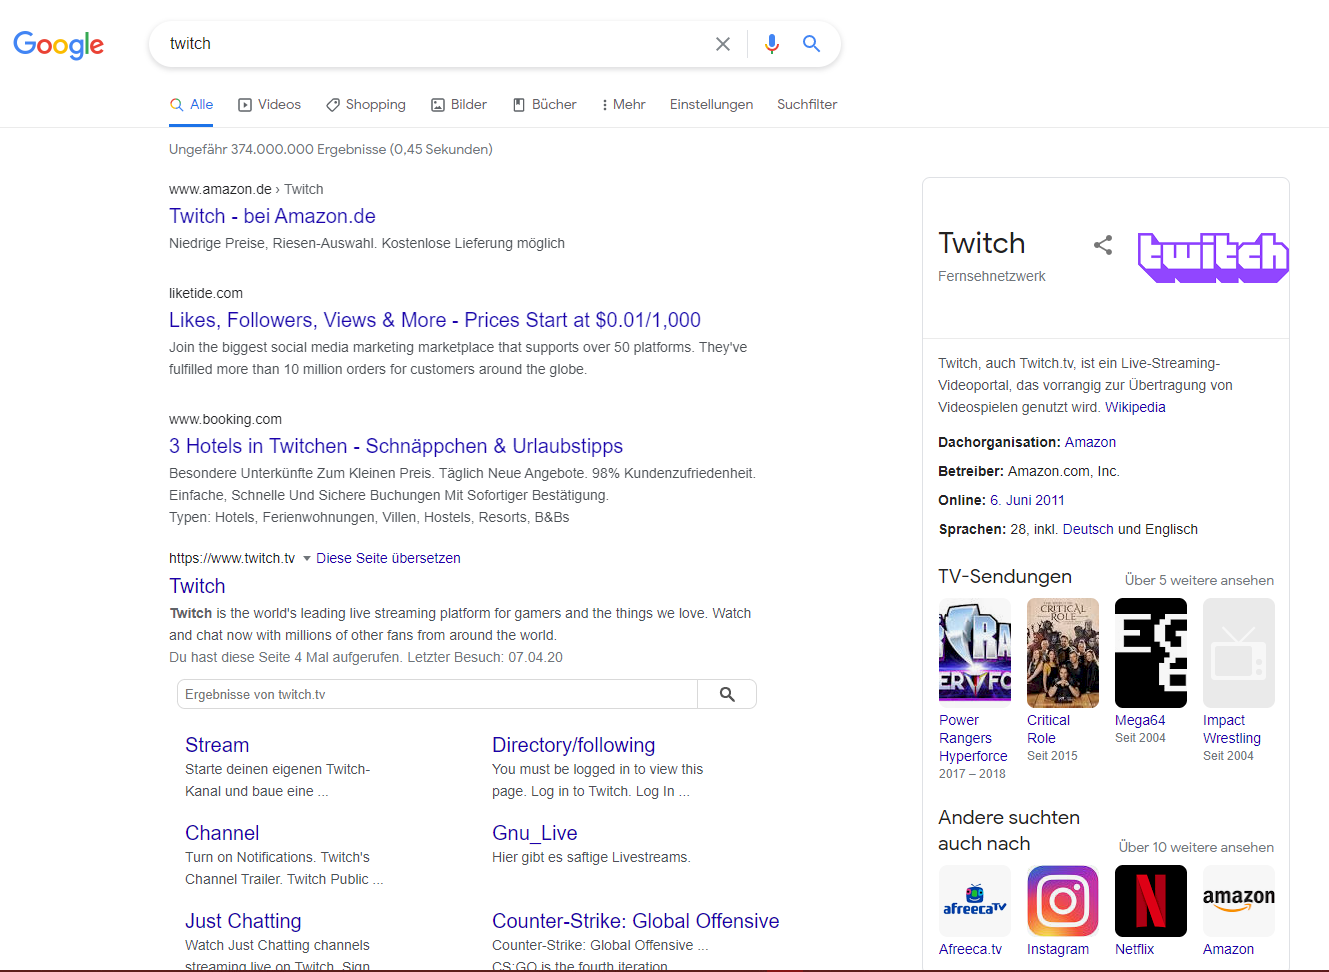This screenshot has width=1329, height=972.
Task: Open Impact Wrestling placeholder thumbnail
Action: pos(1239,653)
